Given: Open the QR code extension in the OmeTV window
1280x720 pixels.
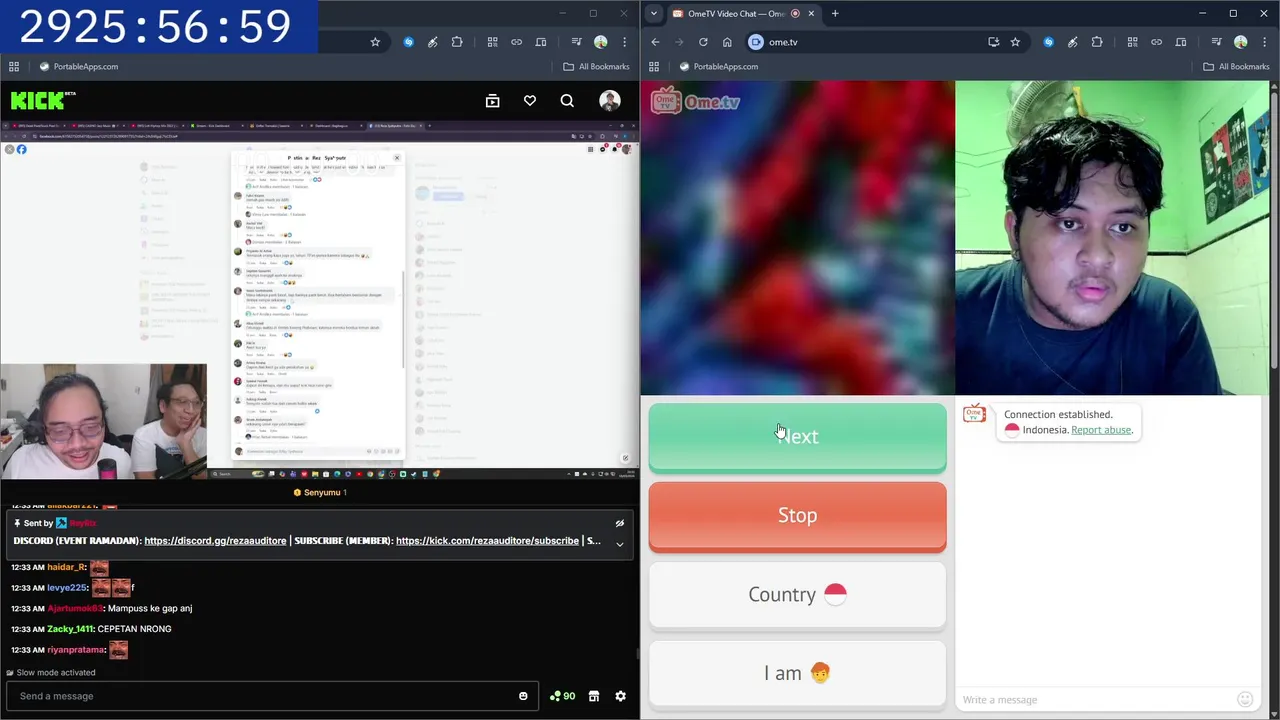Looking at the screenshot, I should [x=1132, y=42].
